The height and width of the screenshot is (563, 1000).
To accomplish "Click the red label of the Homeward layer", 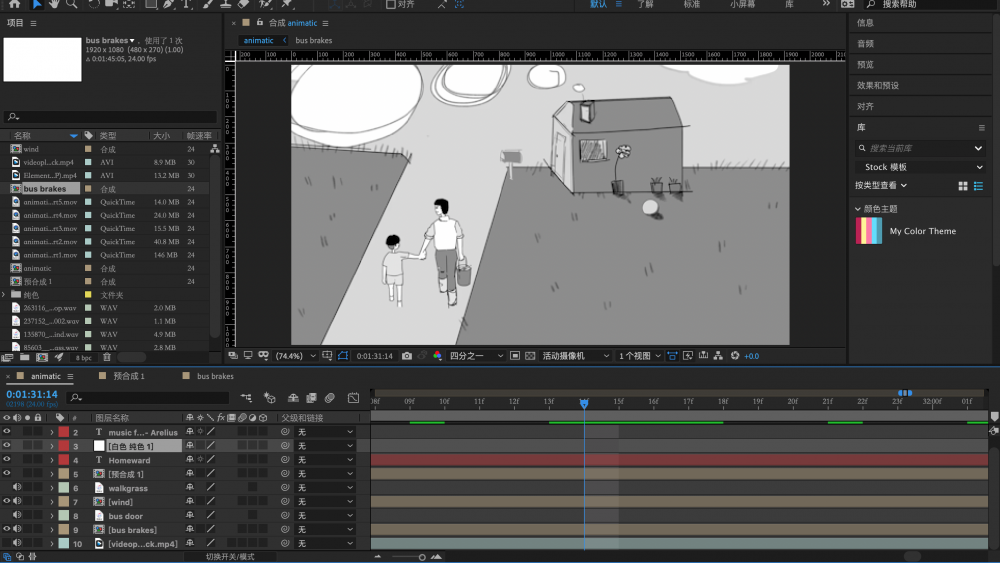I will [64, 460].
